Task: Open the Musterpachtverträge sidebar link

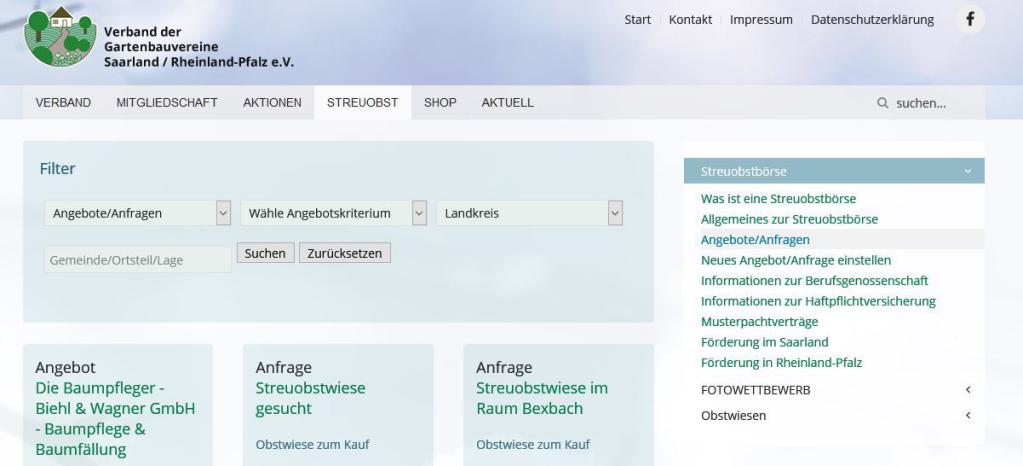Action: pyautogui.click(x=759, y=321)
